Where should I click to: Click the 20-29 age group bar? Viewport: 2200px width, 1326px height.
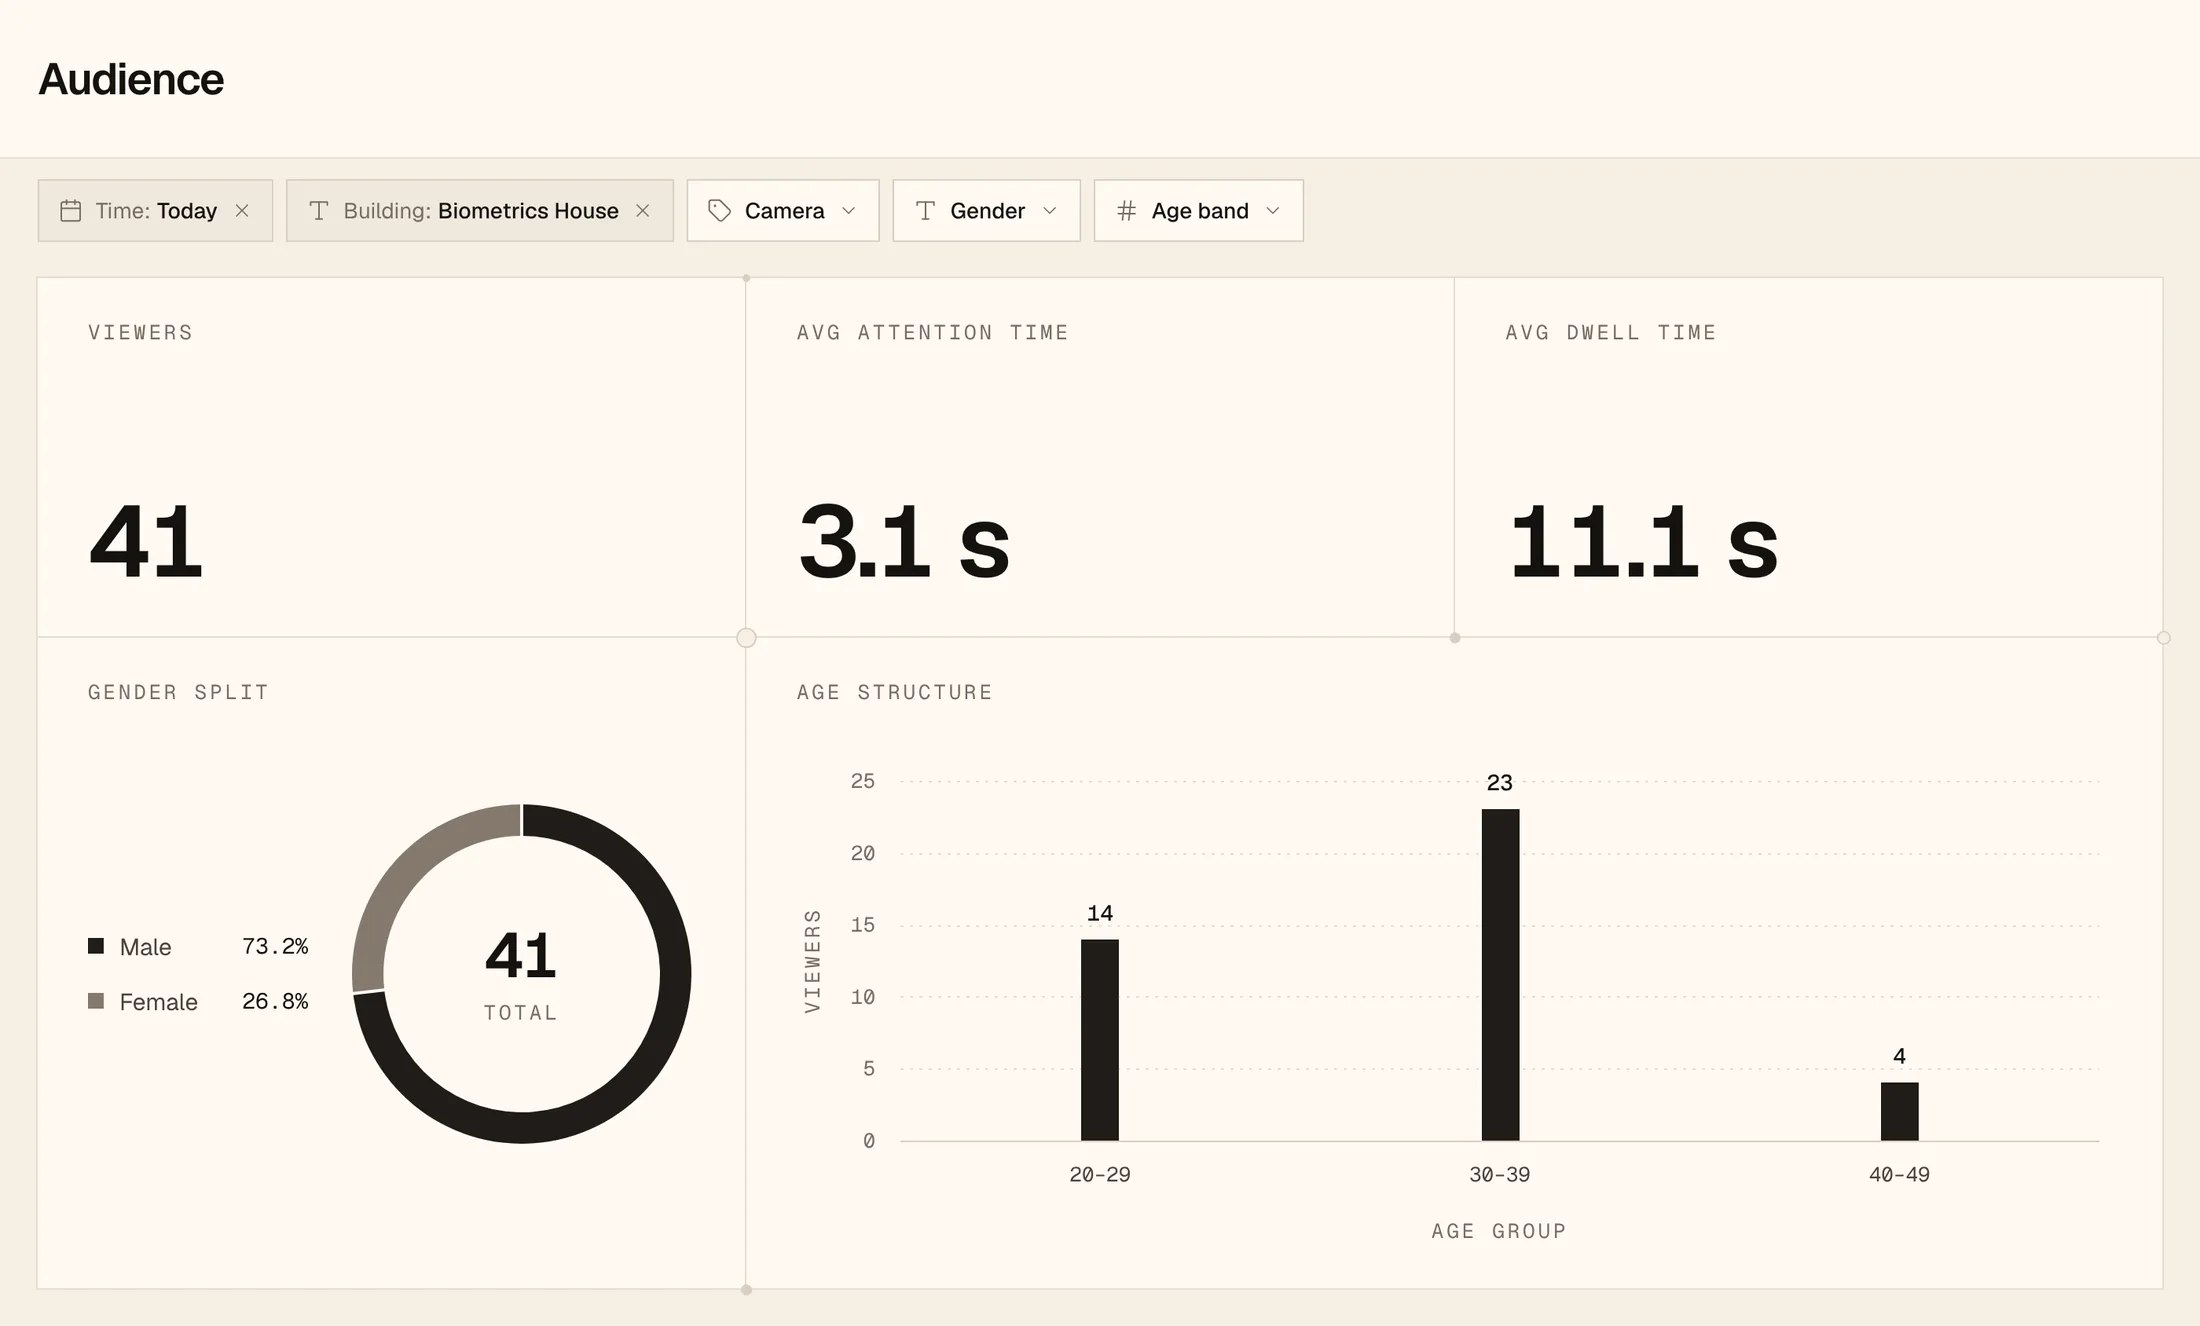pos(1100,1040)
